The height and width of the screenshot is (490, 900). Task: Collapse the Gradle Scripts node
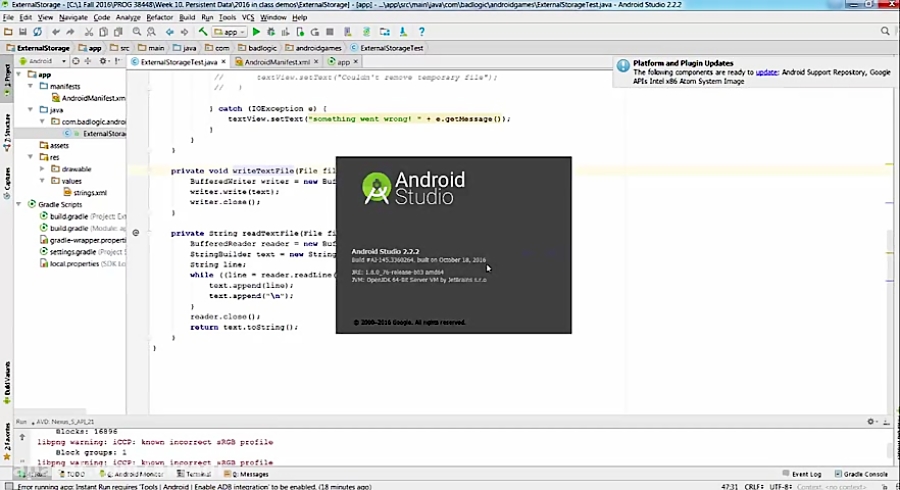19,204
